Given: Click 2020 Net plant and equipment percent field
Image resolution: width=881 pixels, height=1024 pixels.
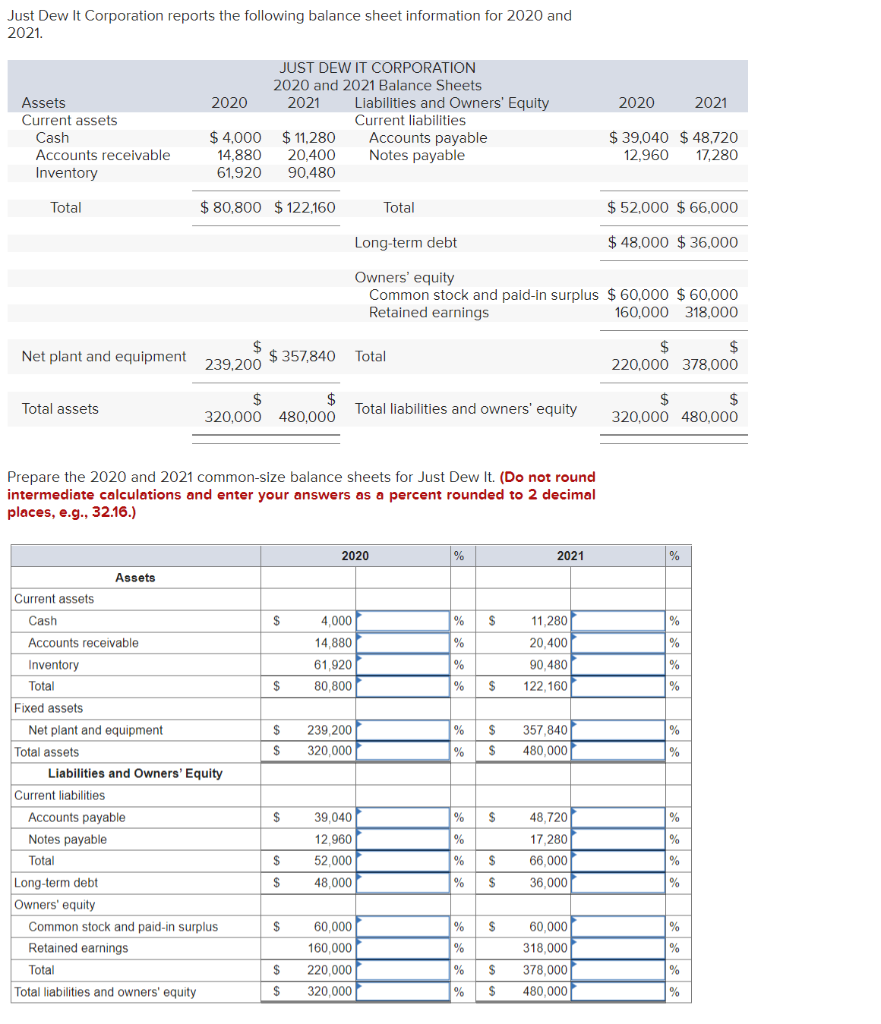Looking at the screenshot, I should tap(403, 730).
